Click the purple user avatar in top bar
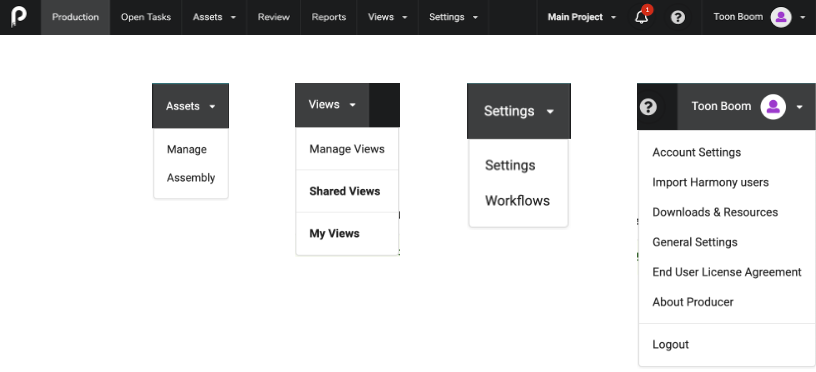 (781, 17)
